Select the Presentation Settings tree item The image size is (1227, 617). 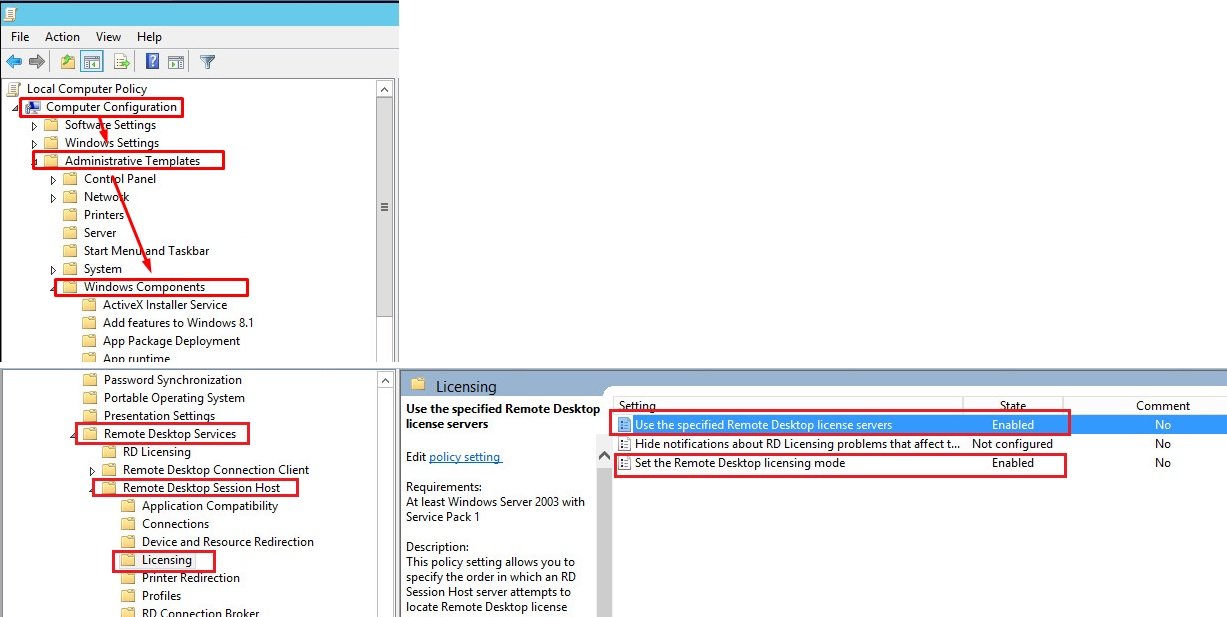[159, 416]
